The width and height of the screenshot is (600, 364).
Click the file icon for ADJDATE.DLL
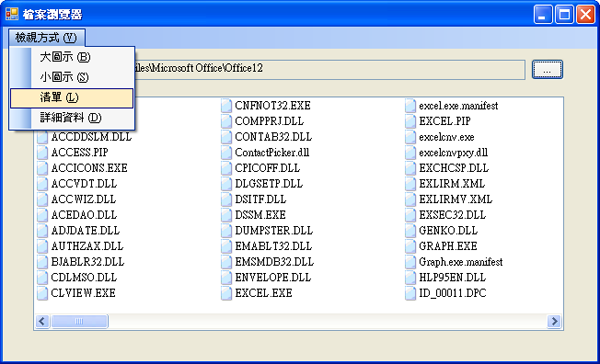pyautogui.click(x=42, y=231)
